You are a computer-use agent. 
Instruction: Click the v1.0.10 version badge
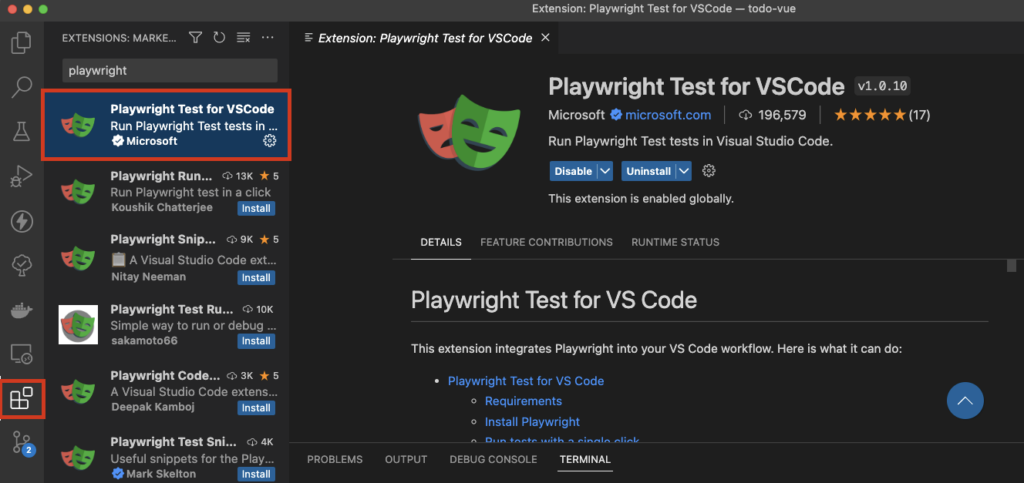coord(882,86)
